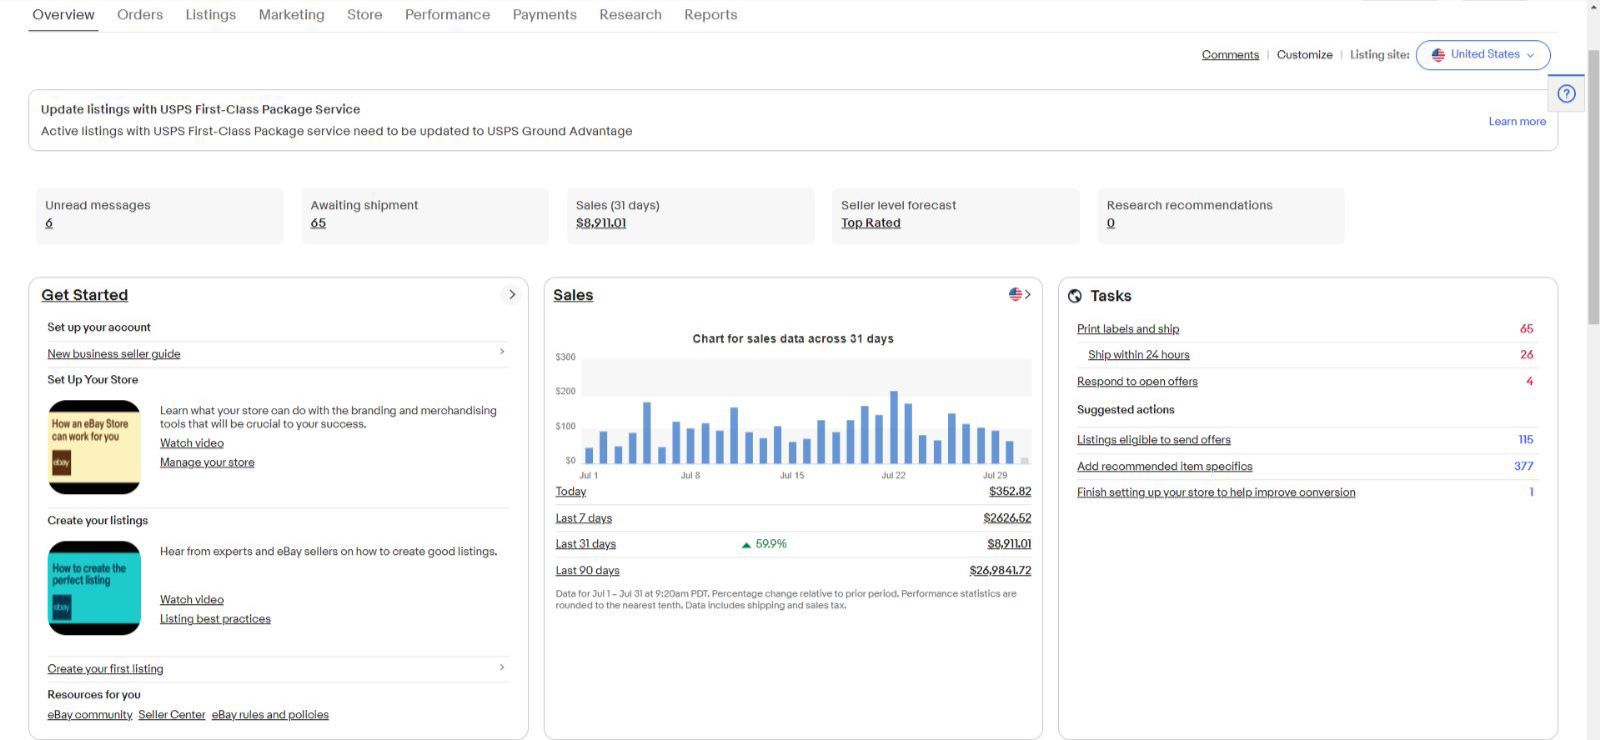This screenshot has width=1600, height=740.
Task: Open the Listing site United States dropdown
Action: pyautogui.click(x=1483, y=55)
